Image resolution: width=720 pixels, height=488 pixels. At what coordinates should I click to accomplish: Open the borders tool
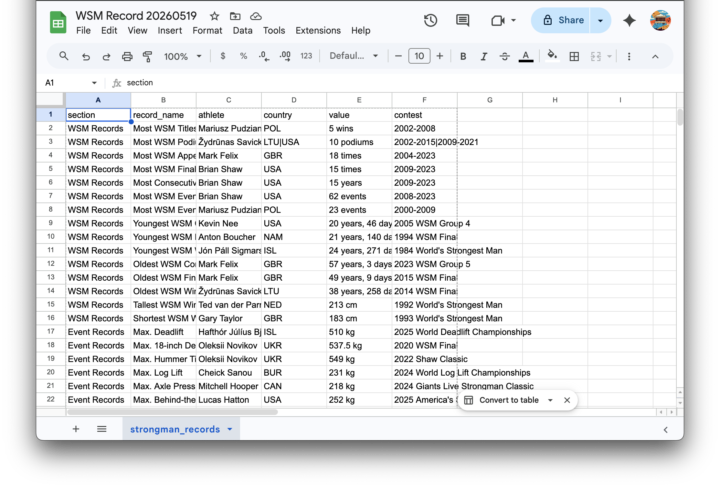click(x=574, y=56)
